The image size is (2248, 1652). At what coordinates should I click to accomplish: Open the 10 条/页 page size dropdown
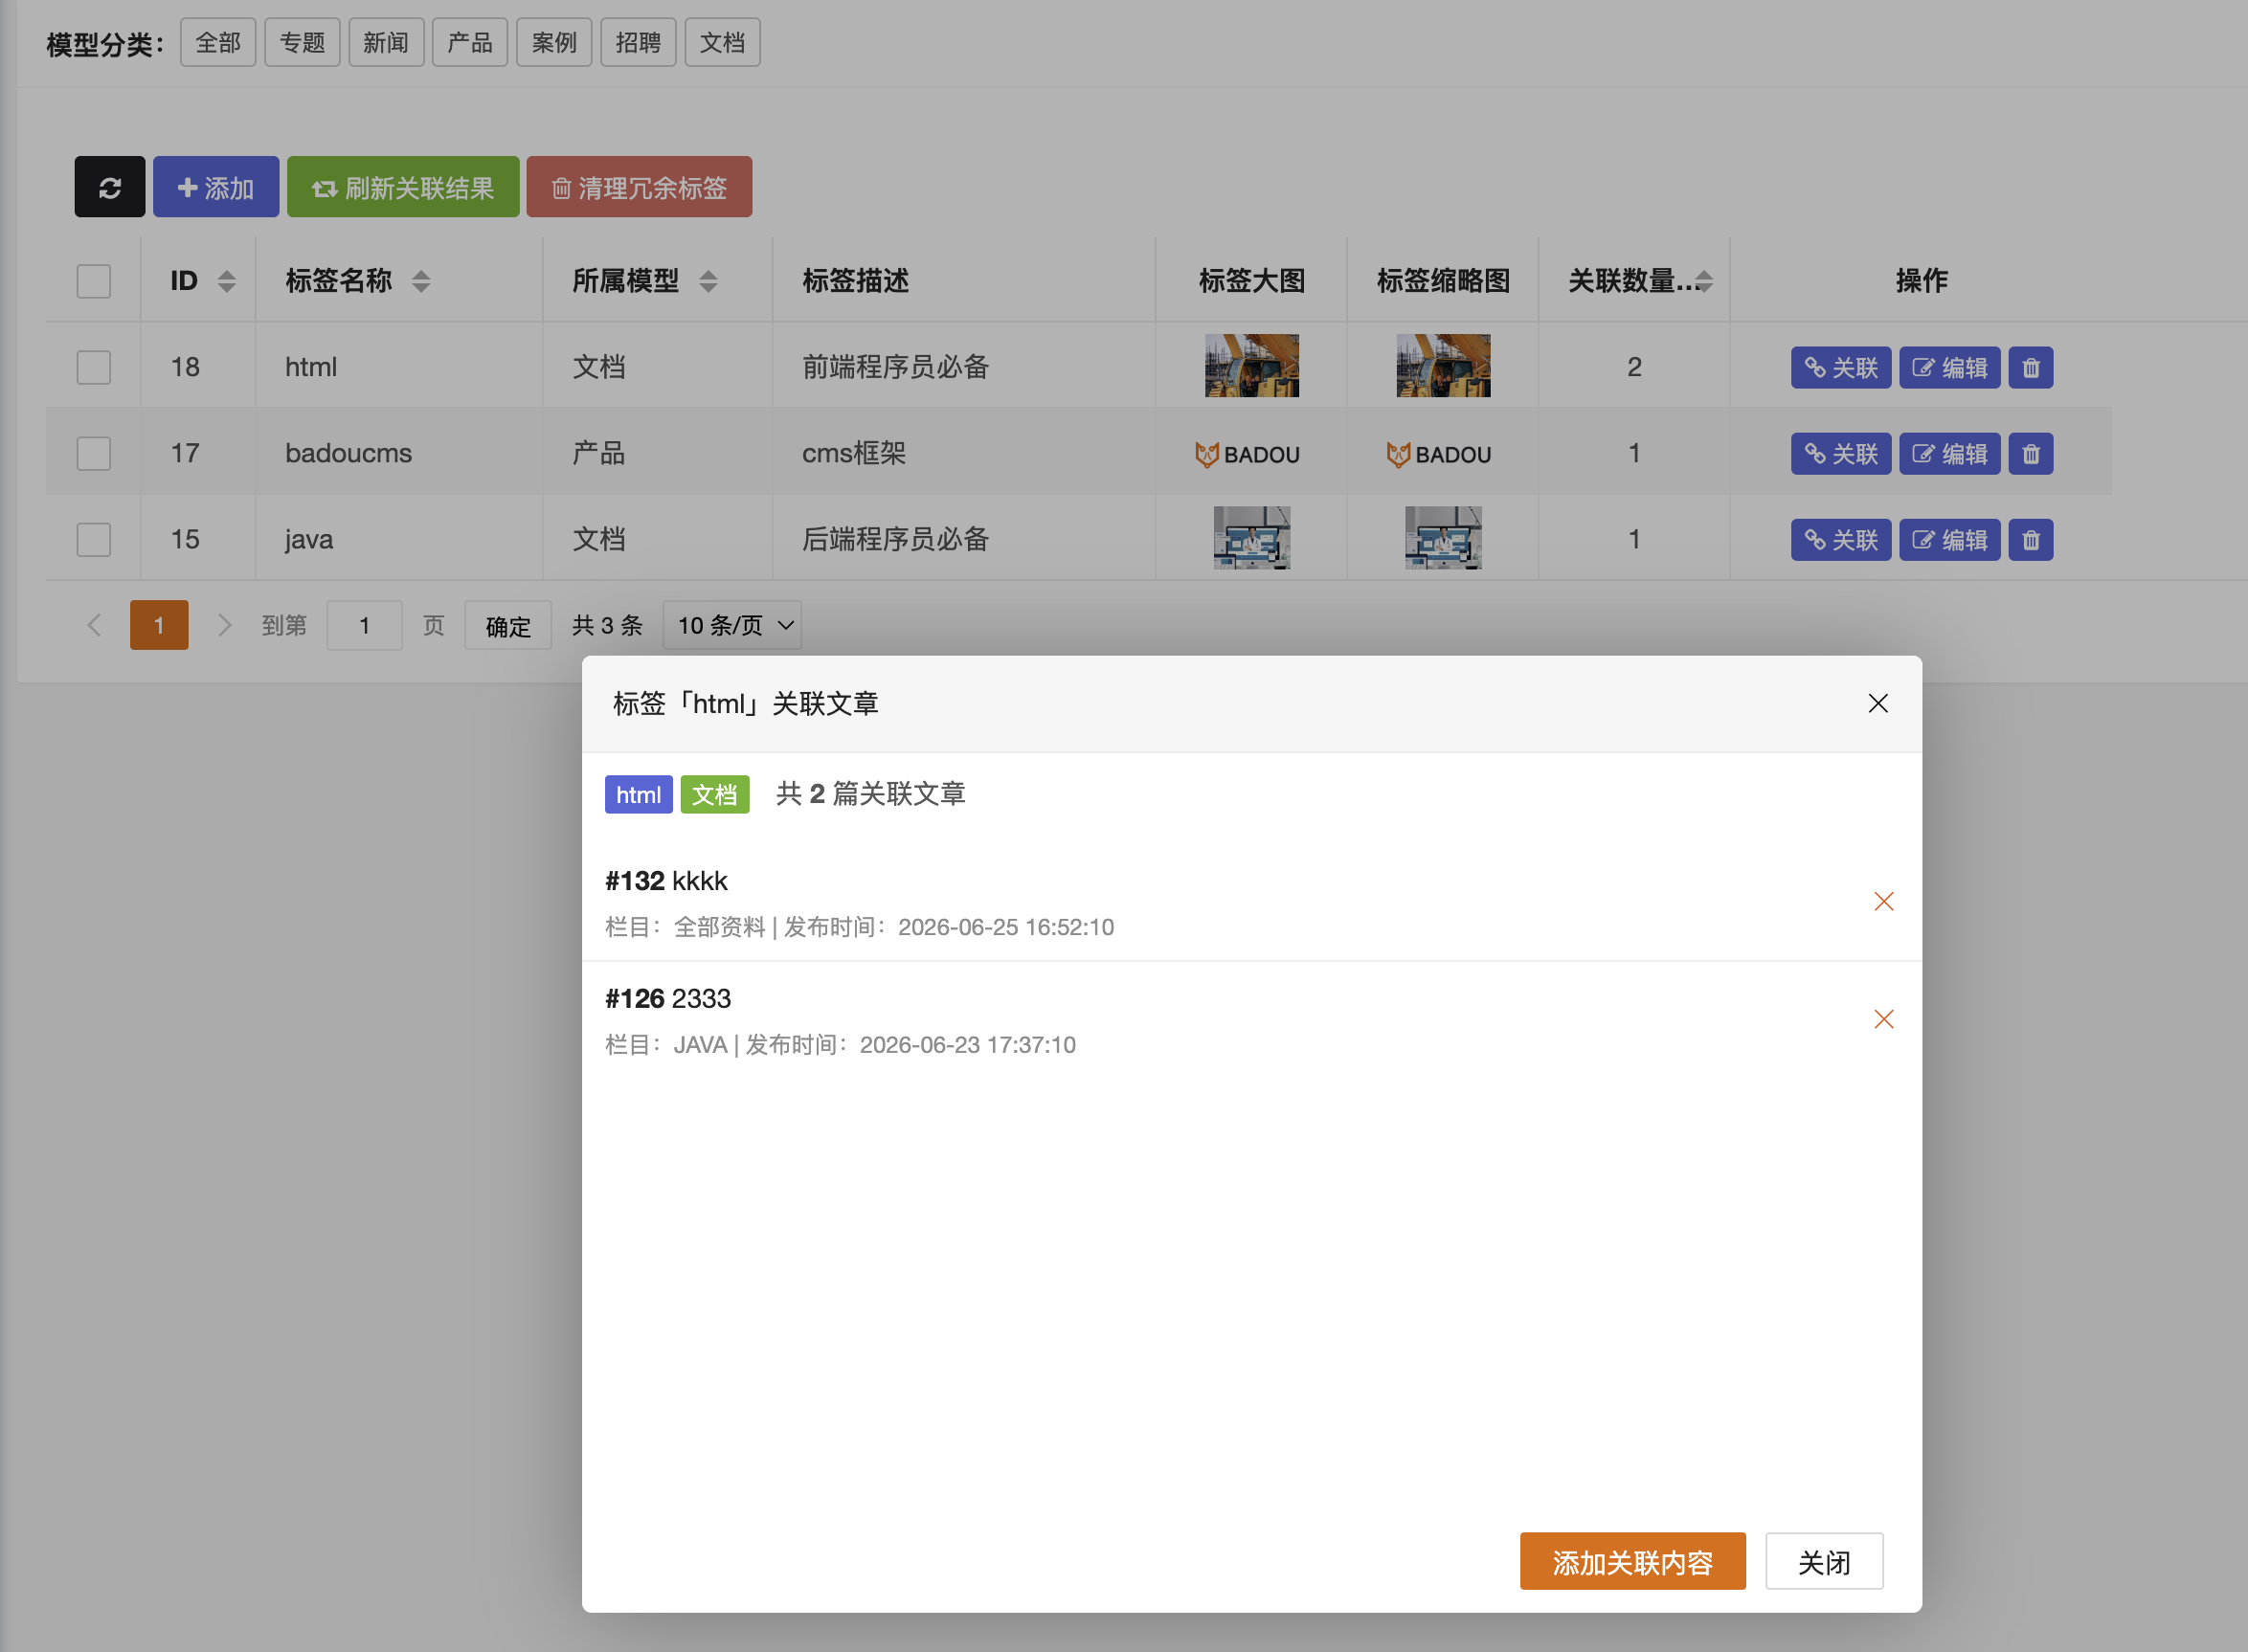[x=732, y=626]
